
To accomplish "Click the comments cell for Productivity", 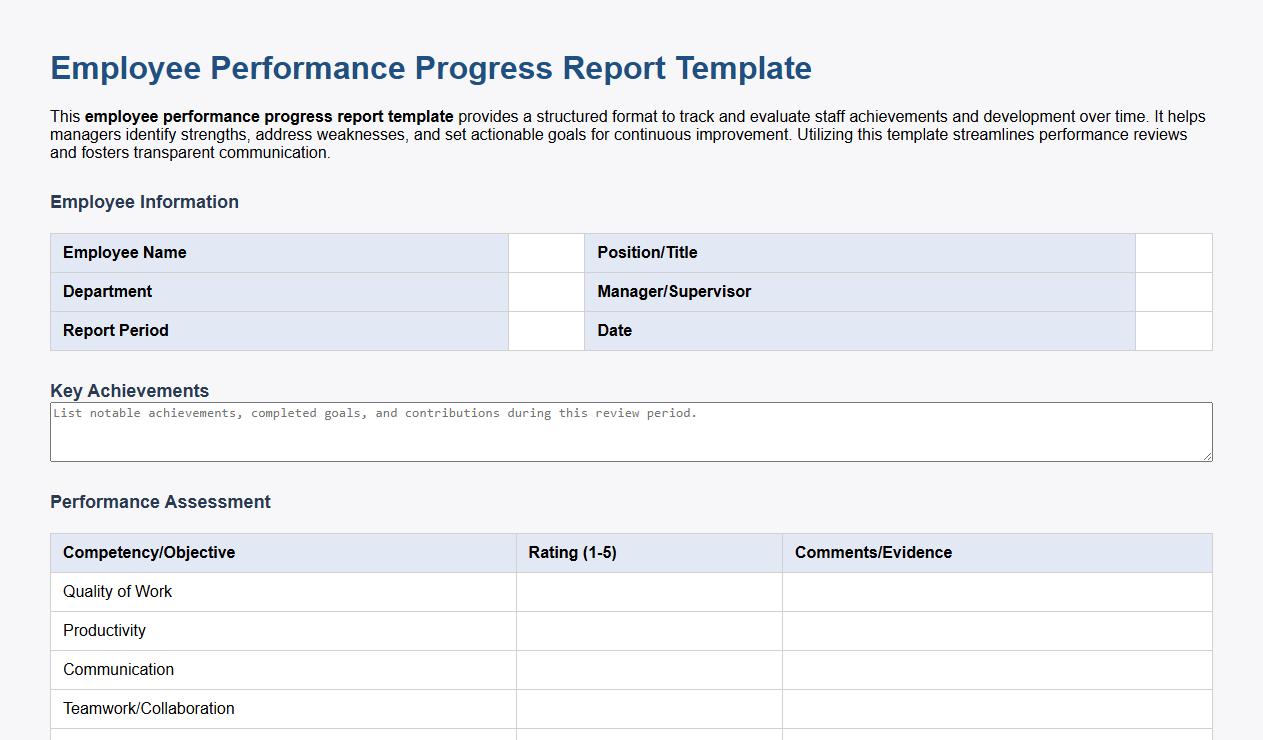I will click(996, 630).
